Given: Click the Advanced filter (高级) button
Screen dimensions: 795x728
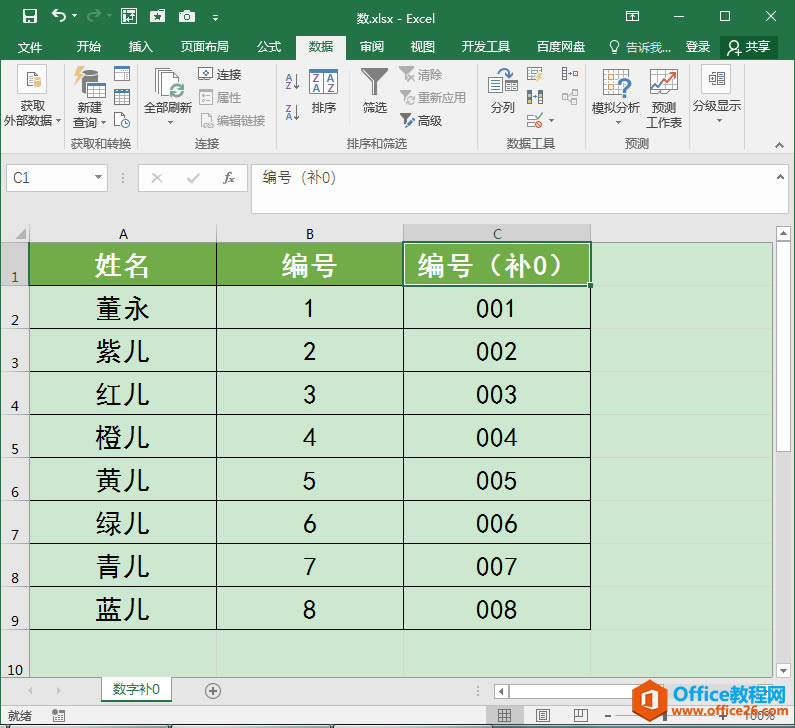Looking at the screenshot, I should 421,120.
